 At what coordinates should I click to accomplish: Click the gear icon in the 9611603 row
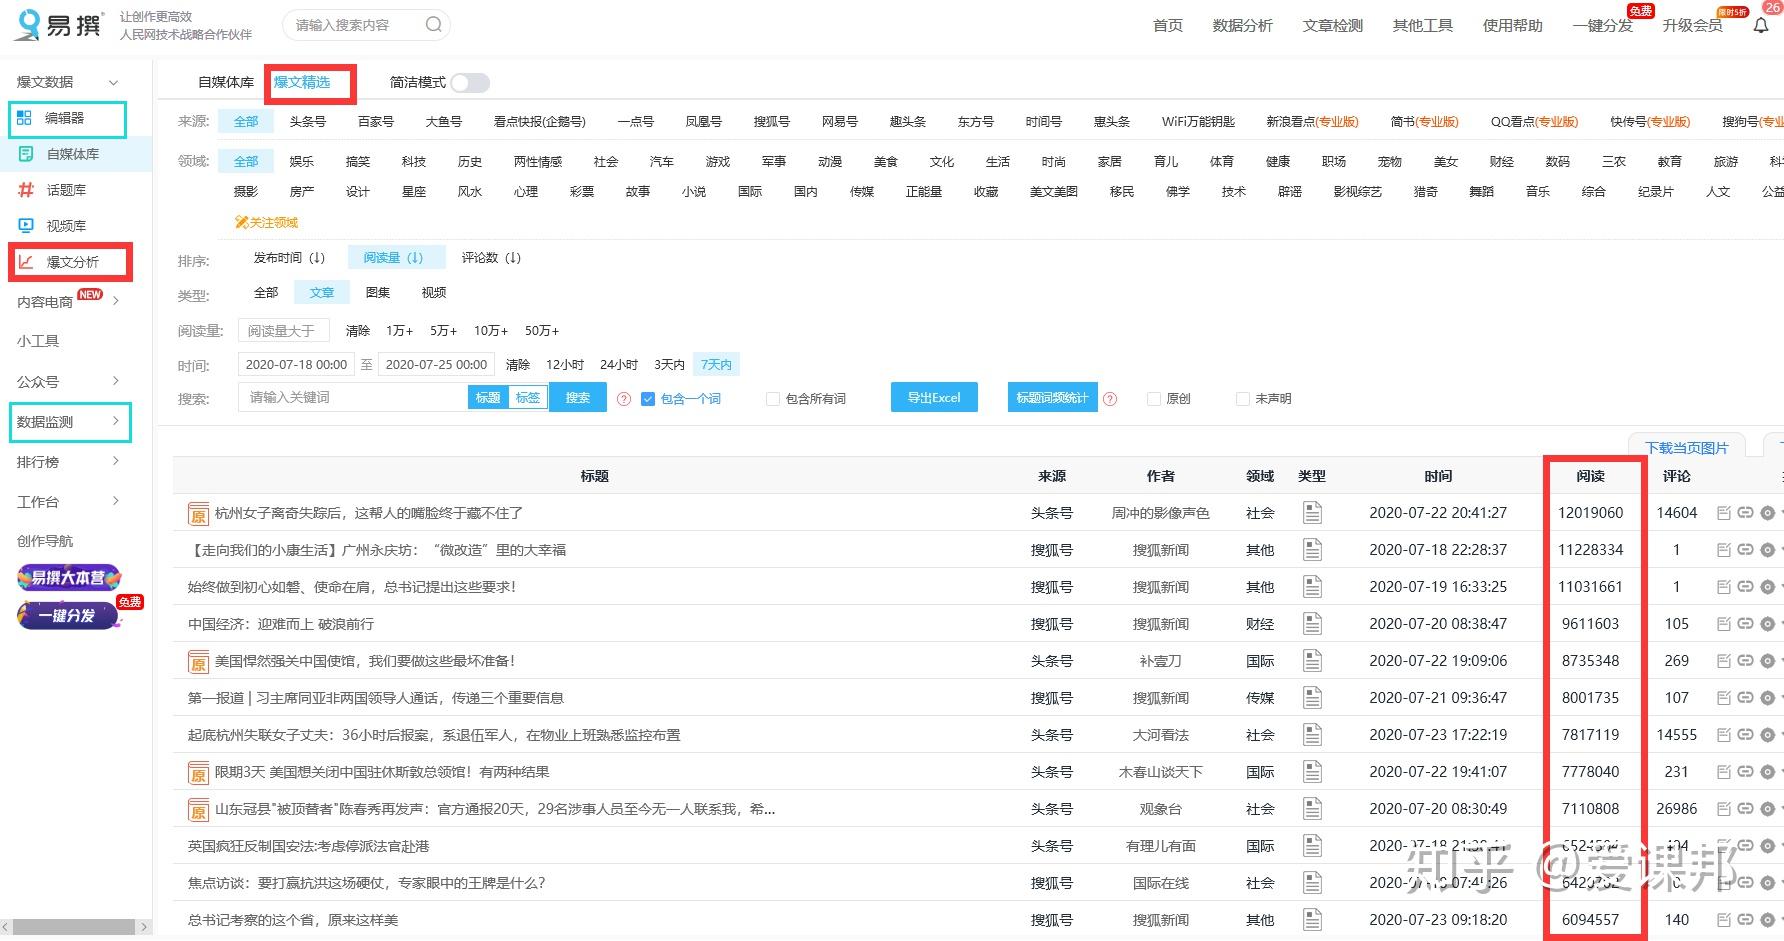point(1767,624)
